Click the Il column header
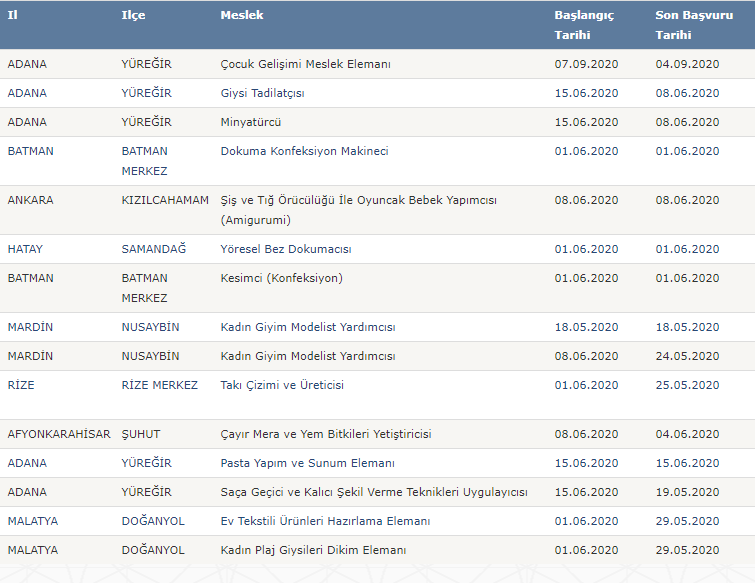 click(x=13, y=15)
